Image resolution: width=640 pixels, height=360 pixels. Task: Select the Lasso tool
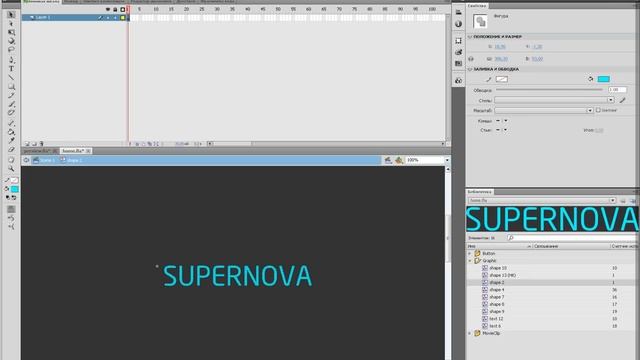click(11, 49)
